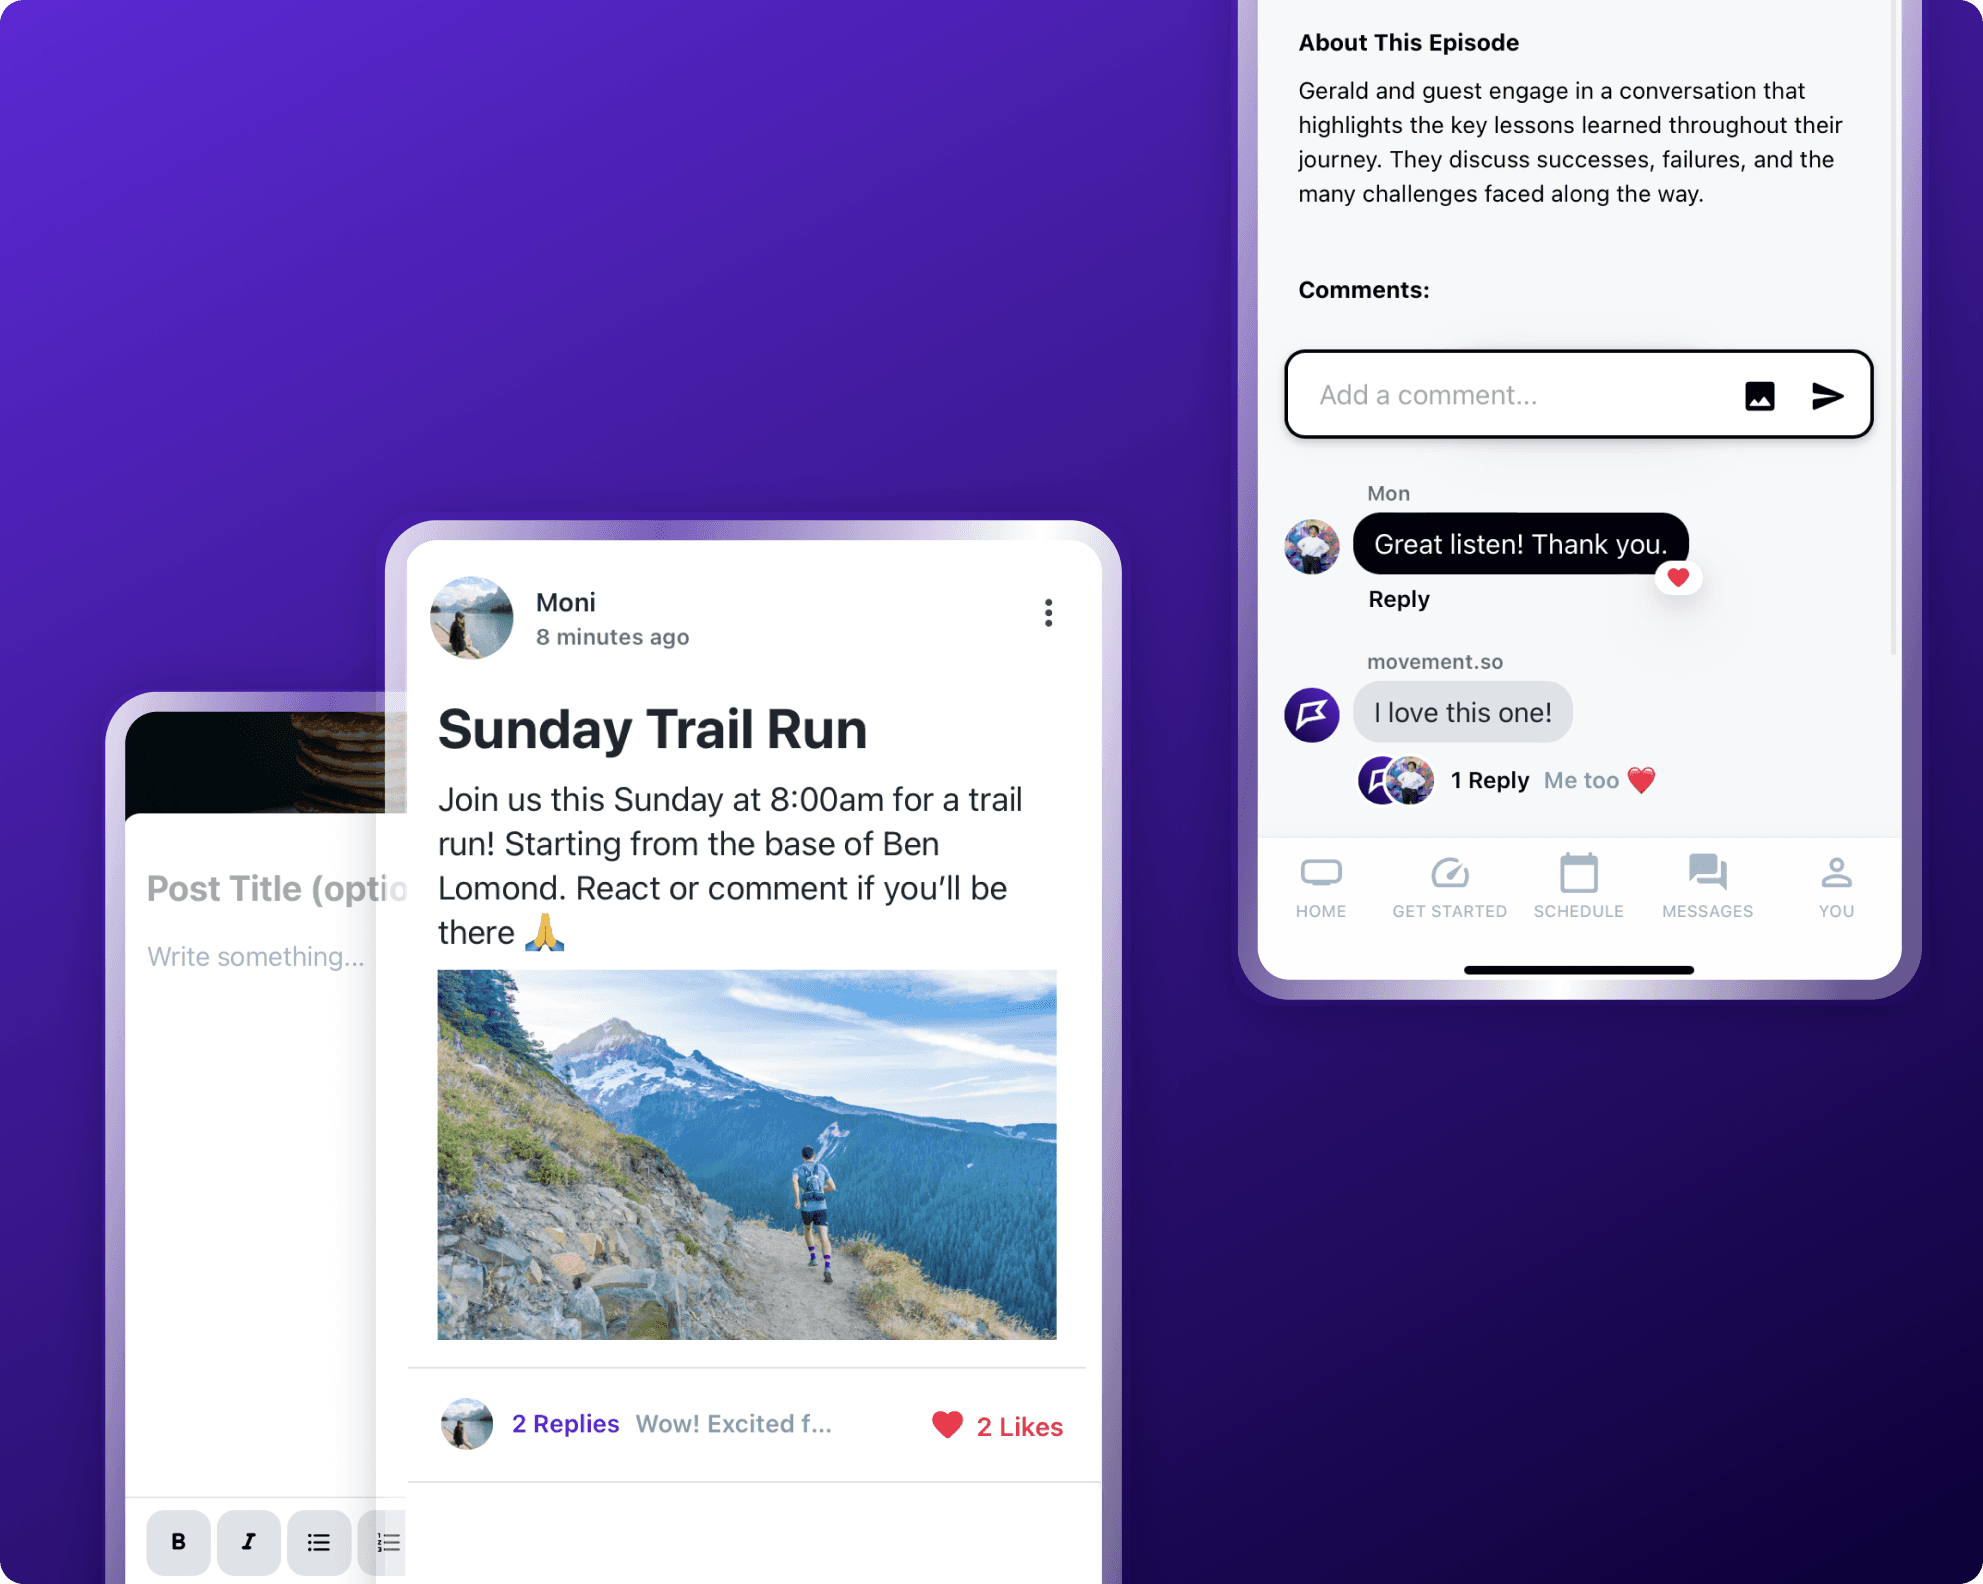Expand the 1 Reply thread

click(x=1489, y=780)
